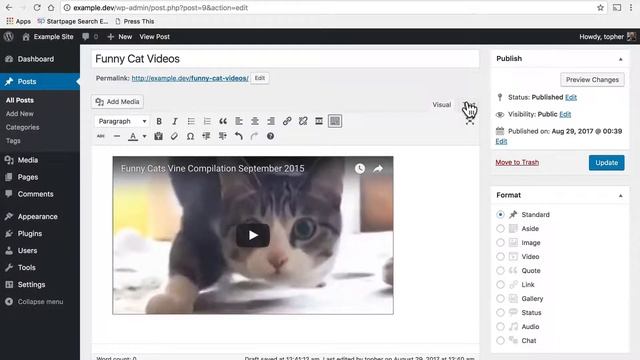Select the Standard post format
Image resolution: width=640 pixels, height=360 pixels.
point(500,214)
